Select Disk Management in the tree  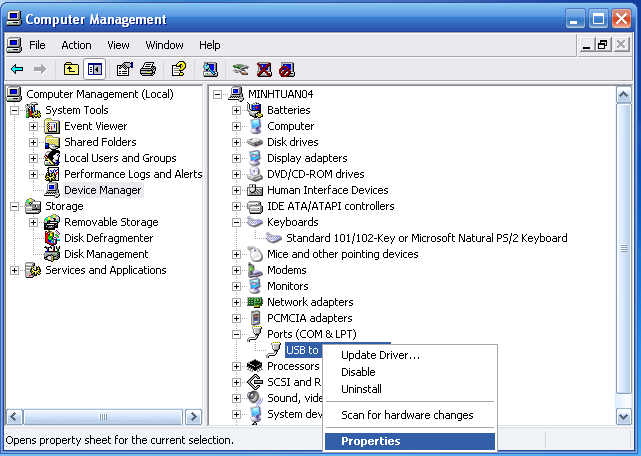pos(106,254)
